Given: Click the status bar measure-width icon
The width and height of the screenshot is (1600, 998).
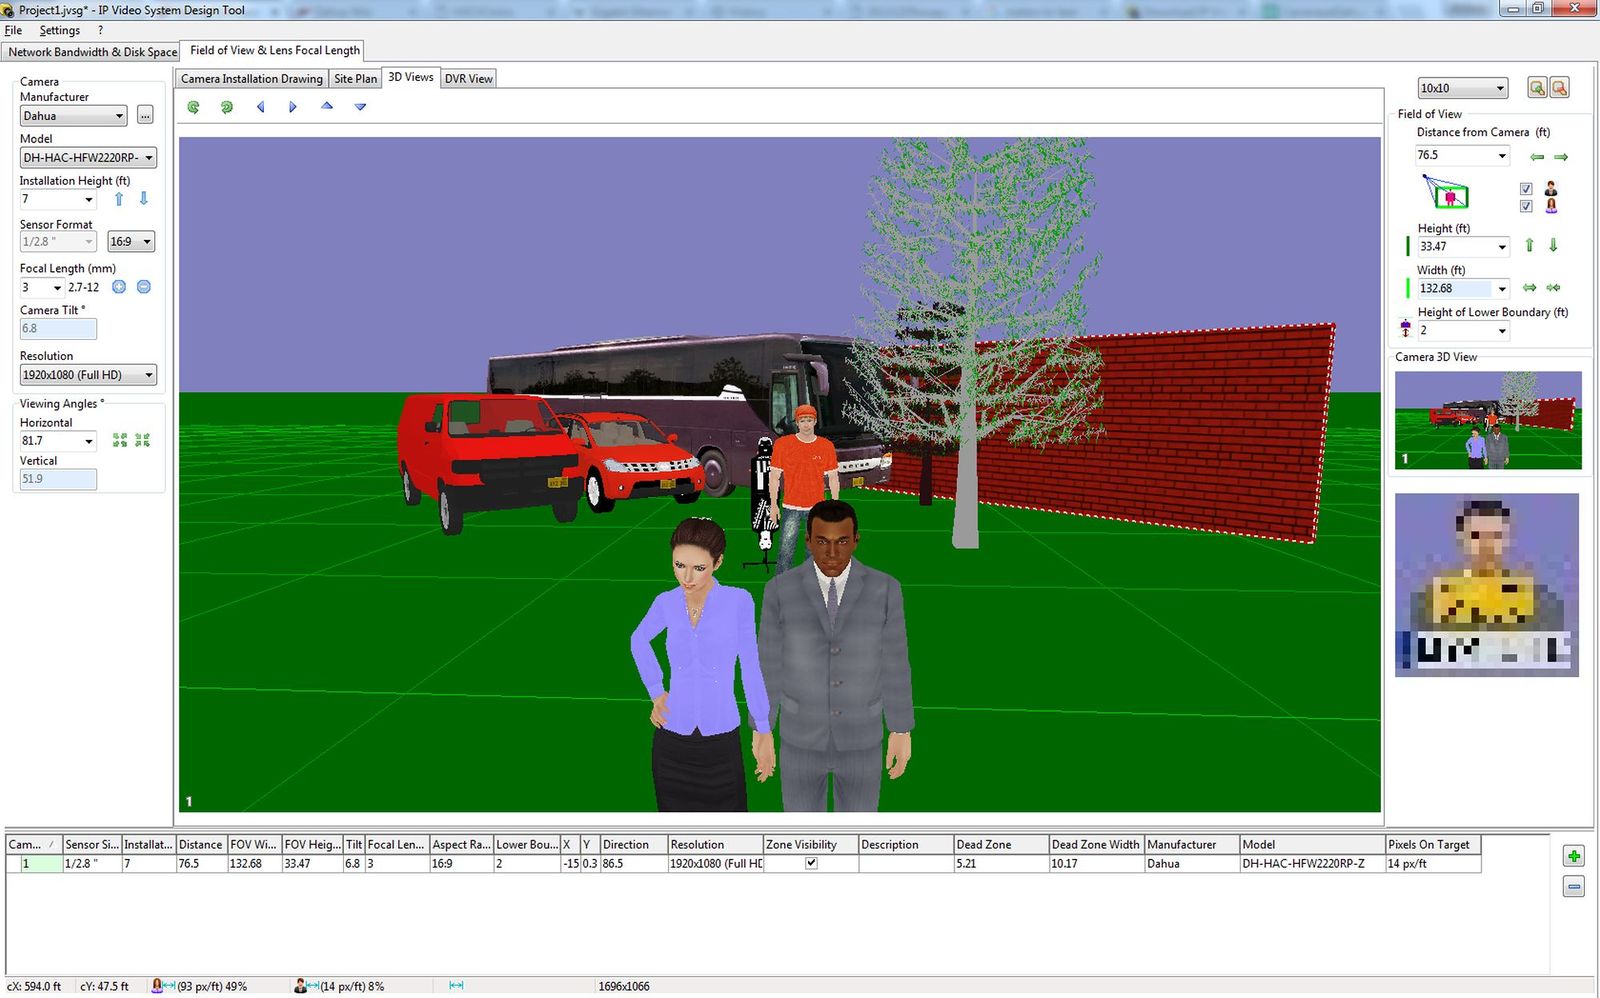Looking at the screenshot, I should click(x=456, y=986).
